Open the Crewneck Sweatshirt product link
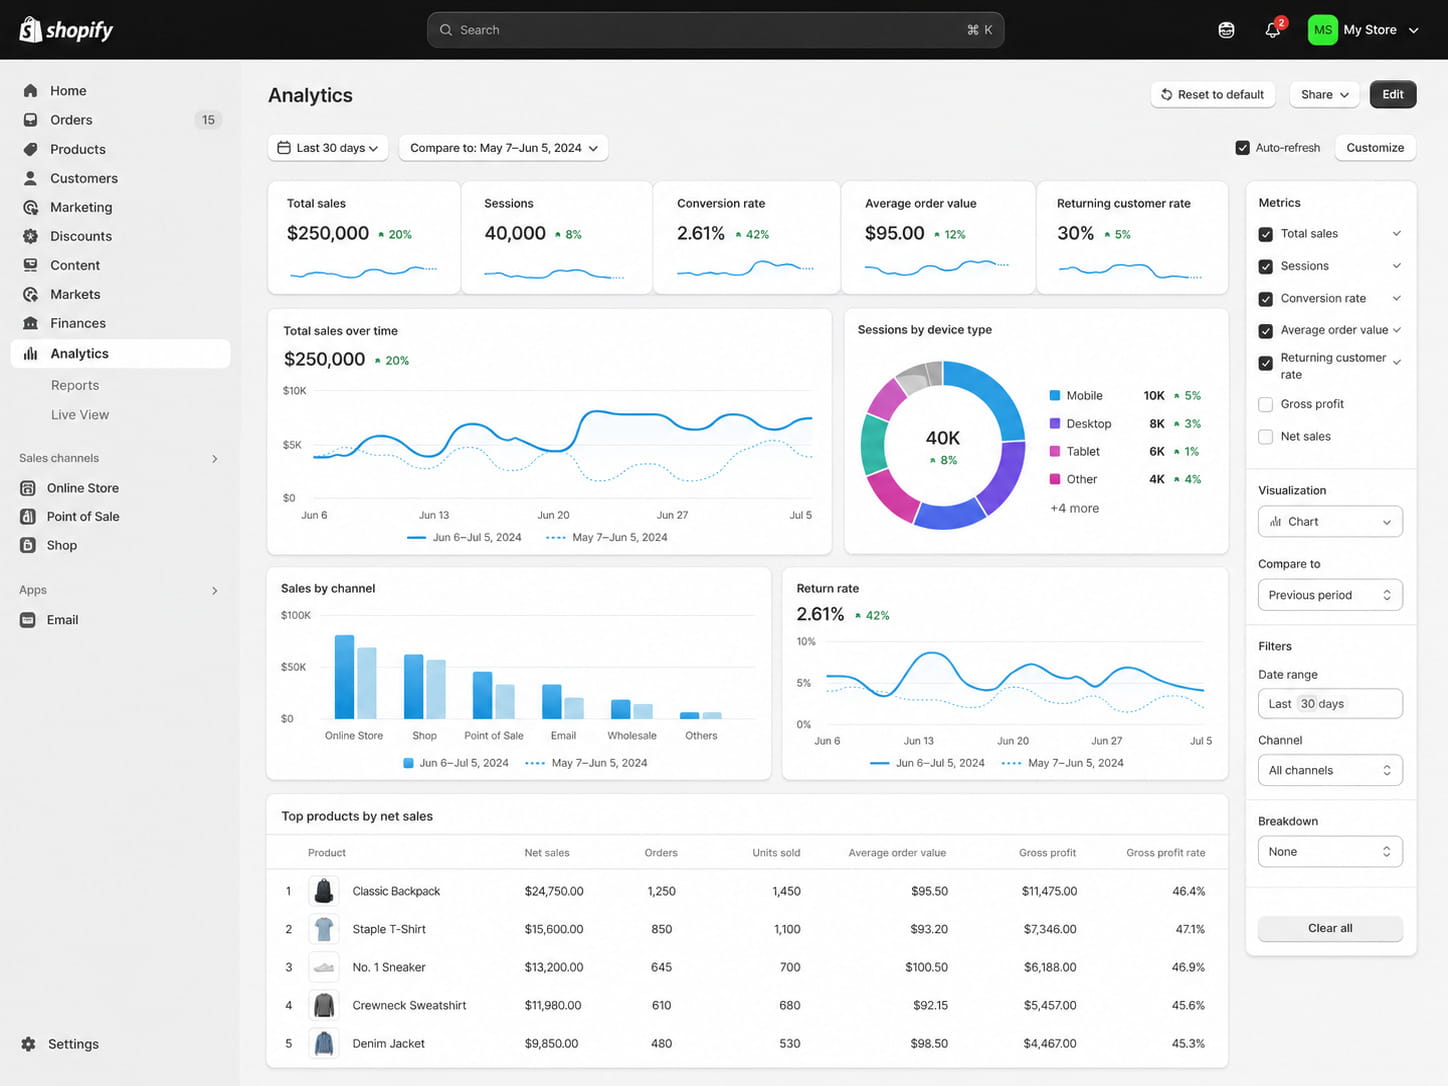Viewport: 1448px width, 1086px height. (409, 1005)
